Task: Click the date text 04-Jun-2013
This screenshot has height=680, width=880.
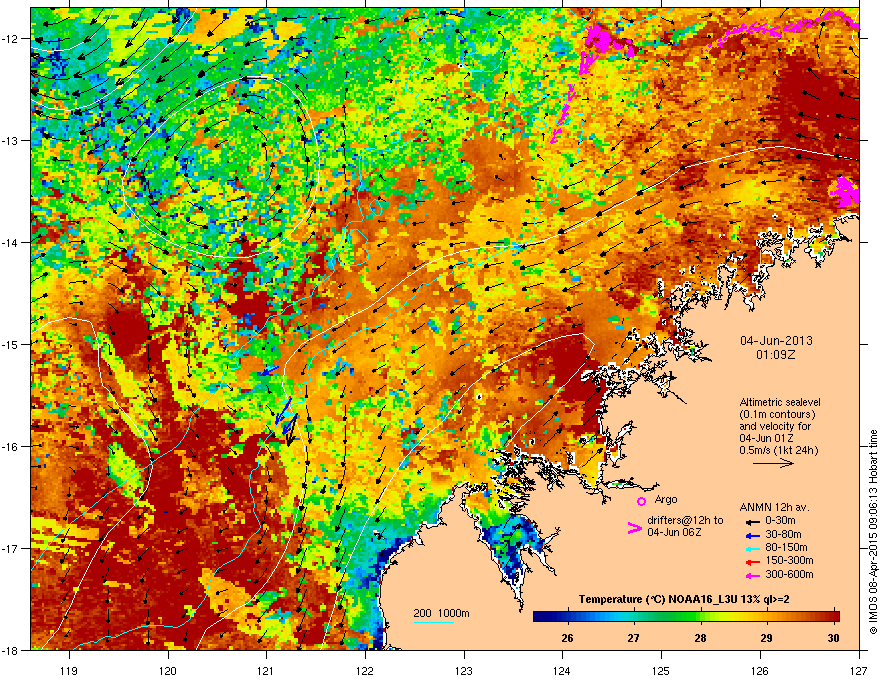Action: pos(776,341)
